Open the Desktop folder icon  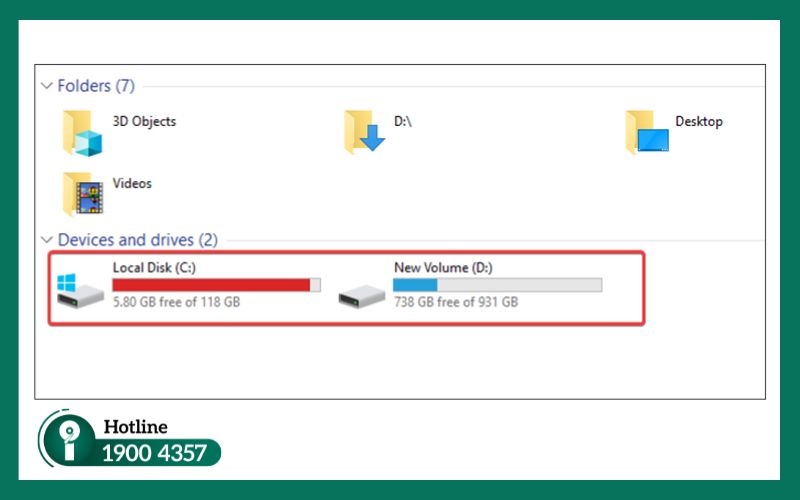[x=646, y=131]
